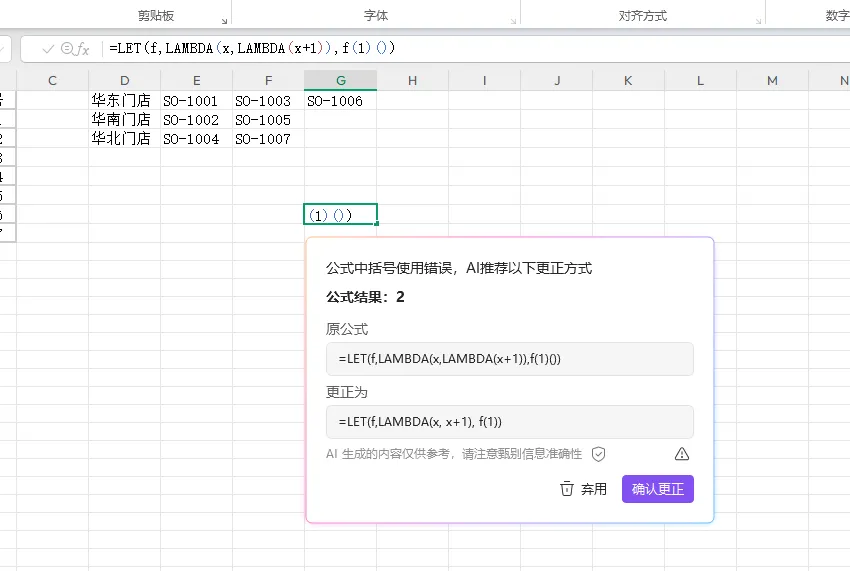The image size is (850, 571).
Task: Select column K header
Action: 628,81
